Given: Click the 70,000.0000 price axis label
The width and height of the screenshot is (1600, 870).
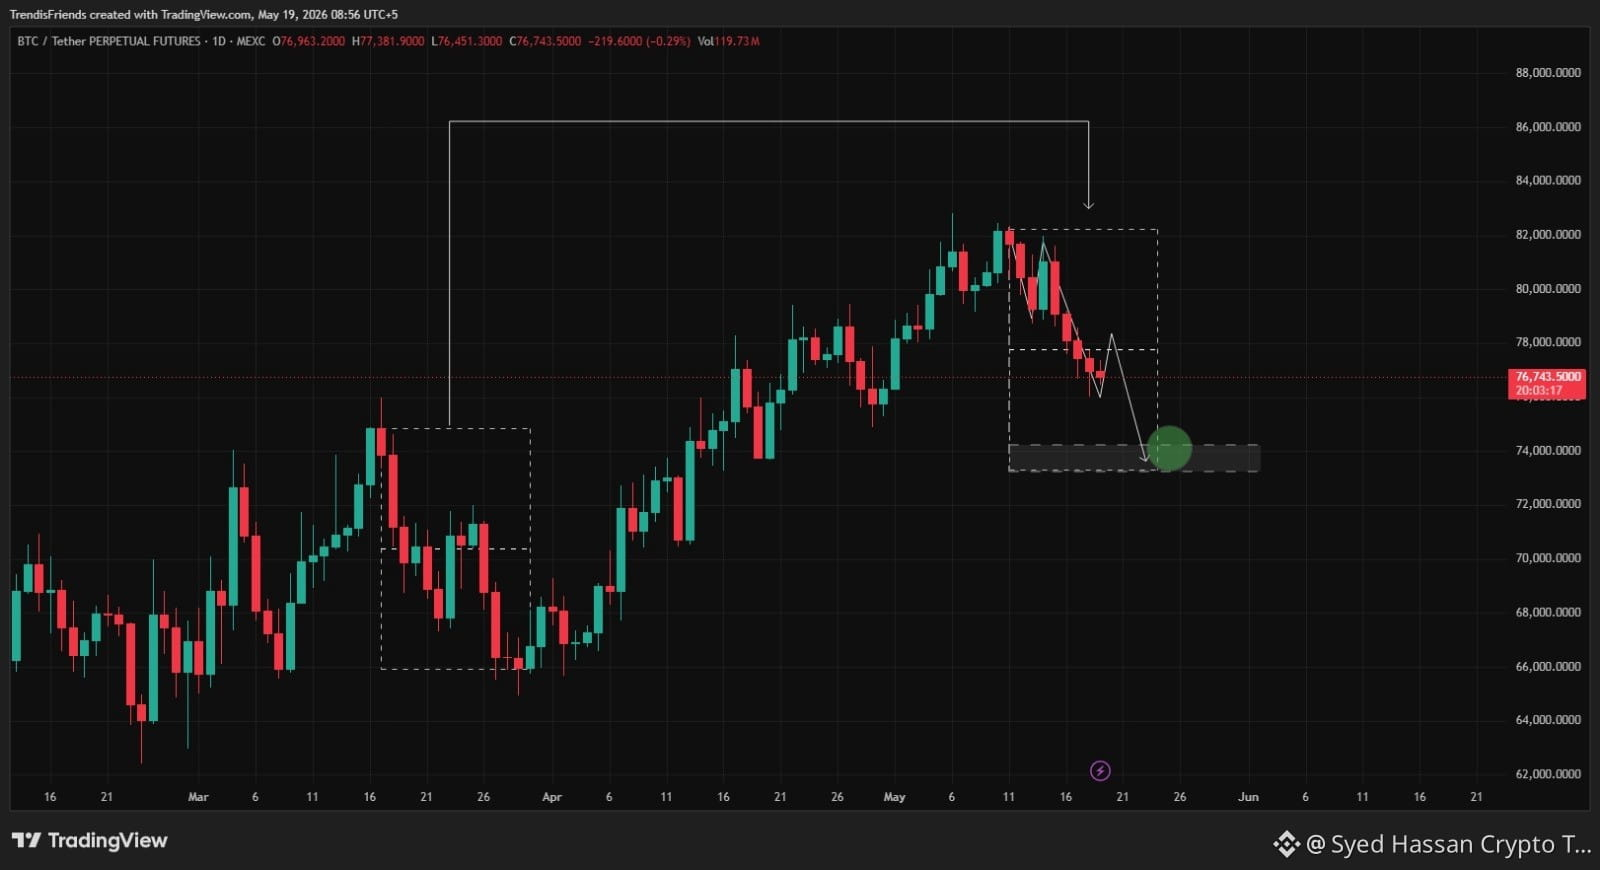Looking at the screenshot, I should tap(1548, 558).
